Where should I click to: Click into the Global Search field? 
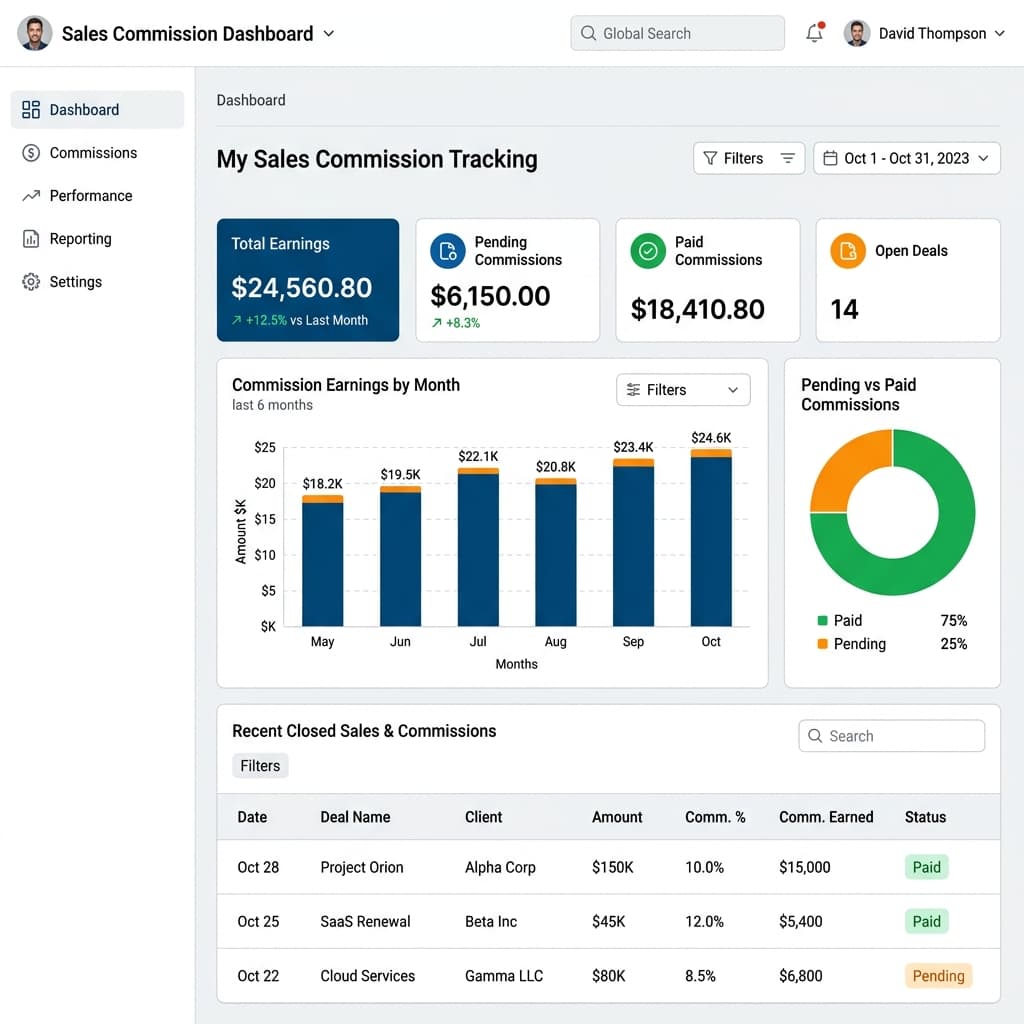click(x=677, y=33)
